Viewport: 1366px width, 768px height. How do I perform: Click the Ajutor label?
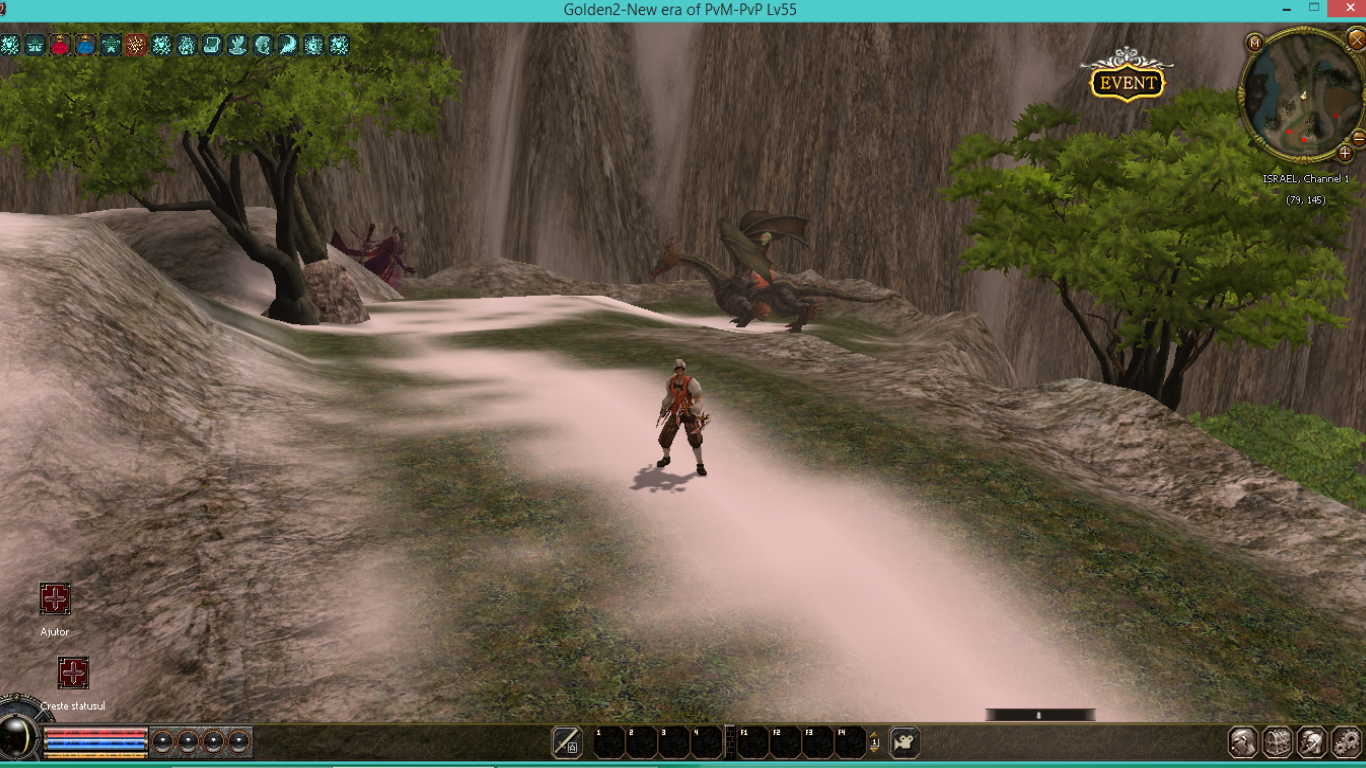(x=55, y=632)
